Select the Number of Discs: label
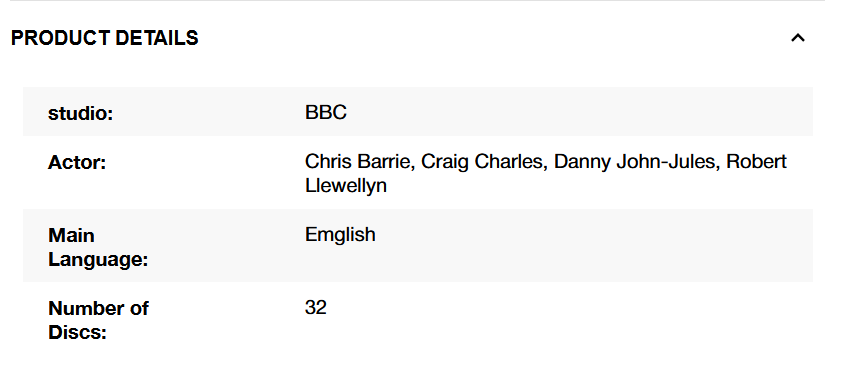The width and height of the screenshot is (862, 377). click(98, 320)
